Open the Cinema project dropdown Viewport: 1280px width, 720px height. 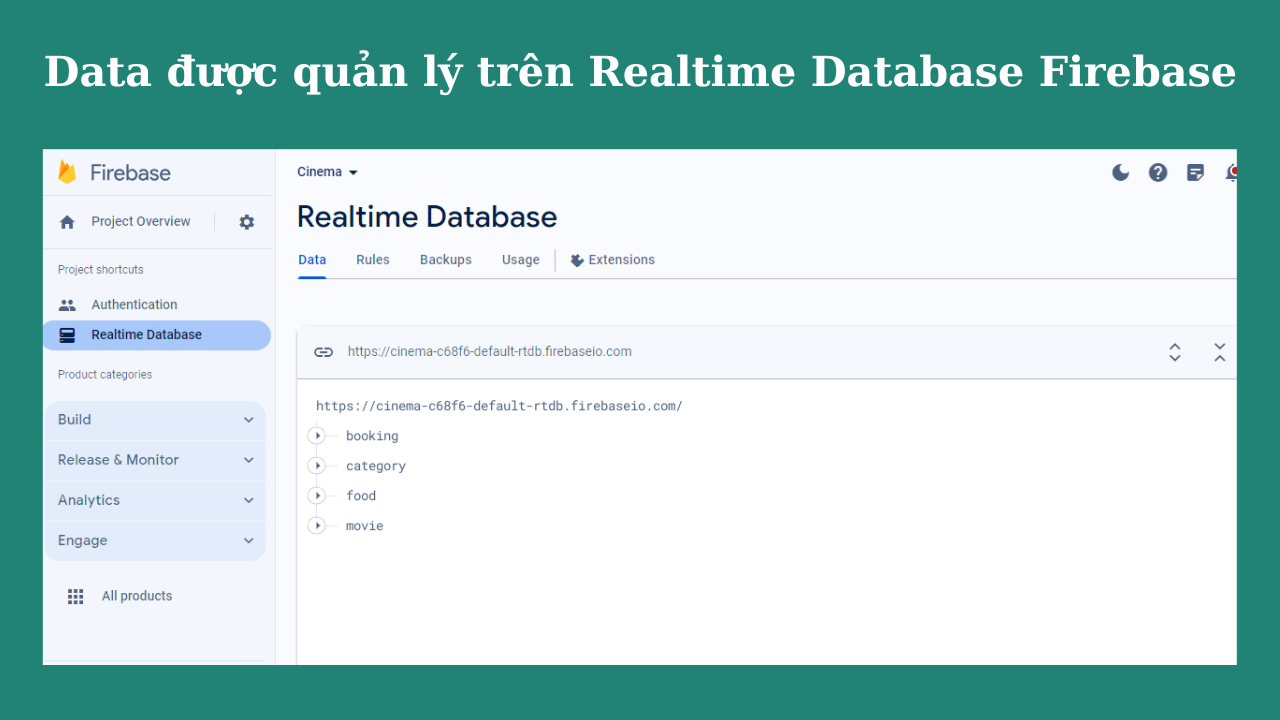327,172
